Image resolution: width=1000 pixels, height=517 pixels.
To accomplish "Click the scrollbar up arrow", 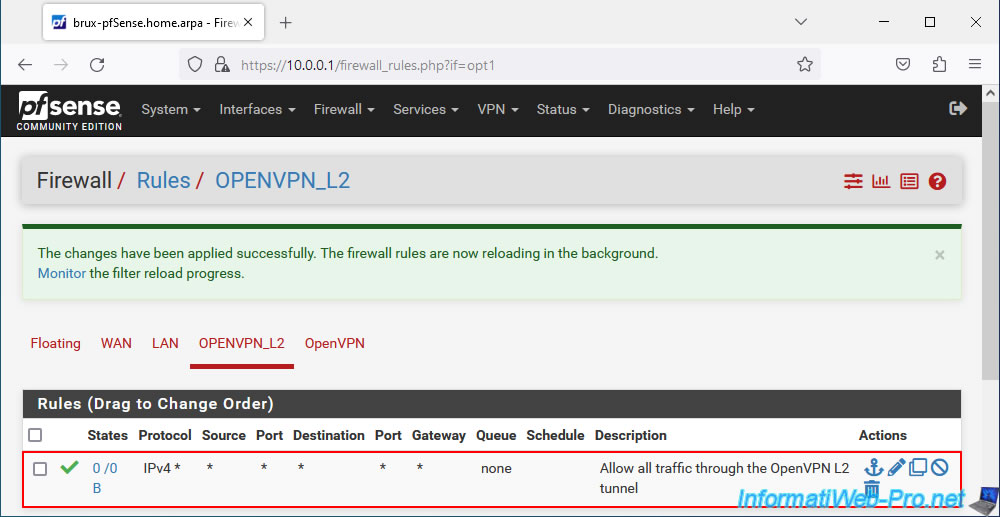I will pyautogui.click(x=990, y=94).
